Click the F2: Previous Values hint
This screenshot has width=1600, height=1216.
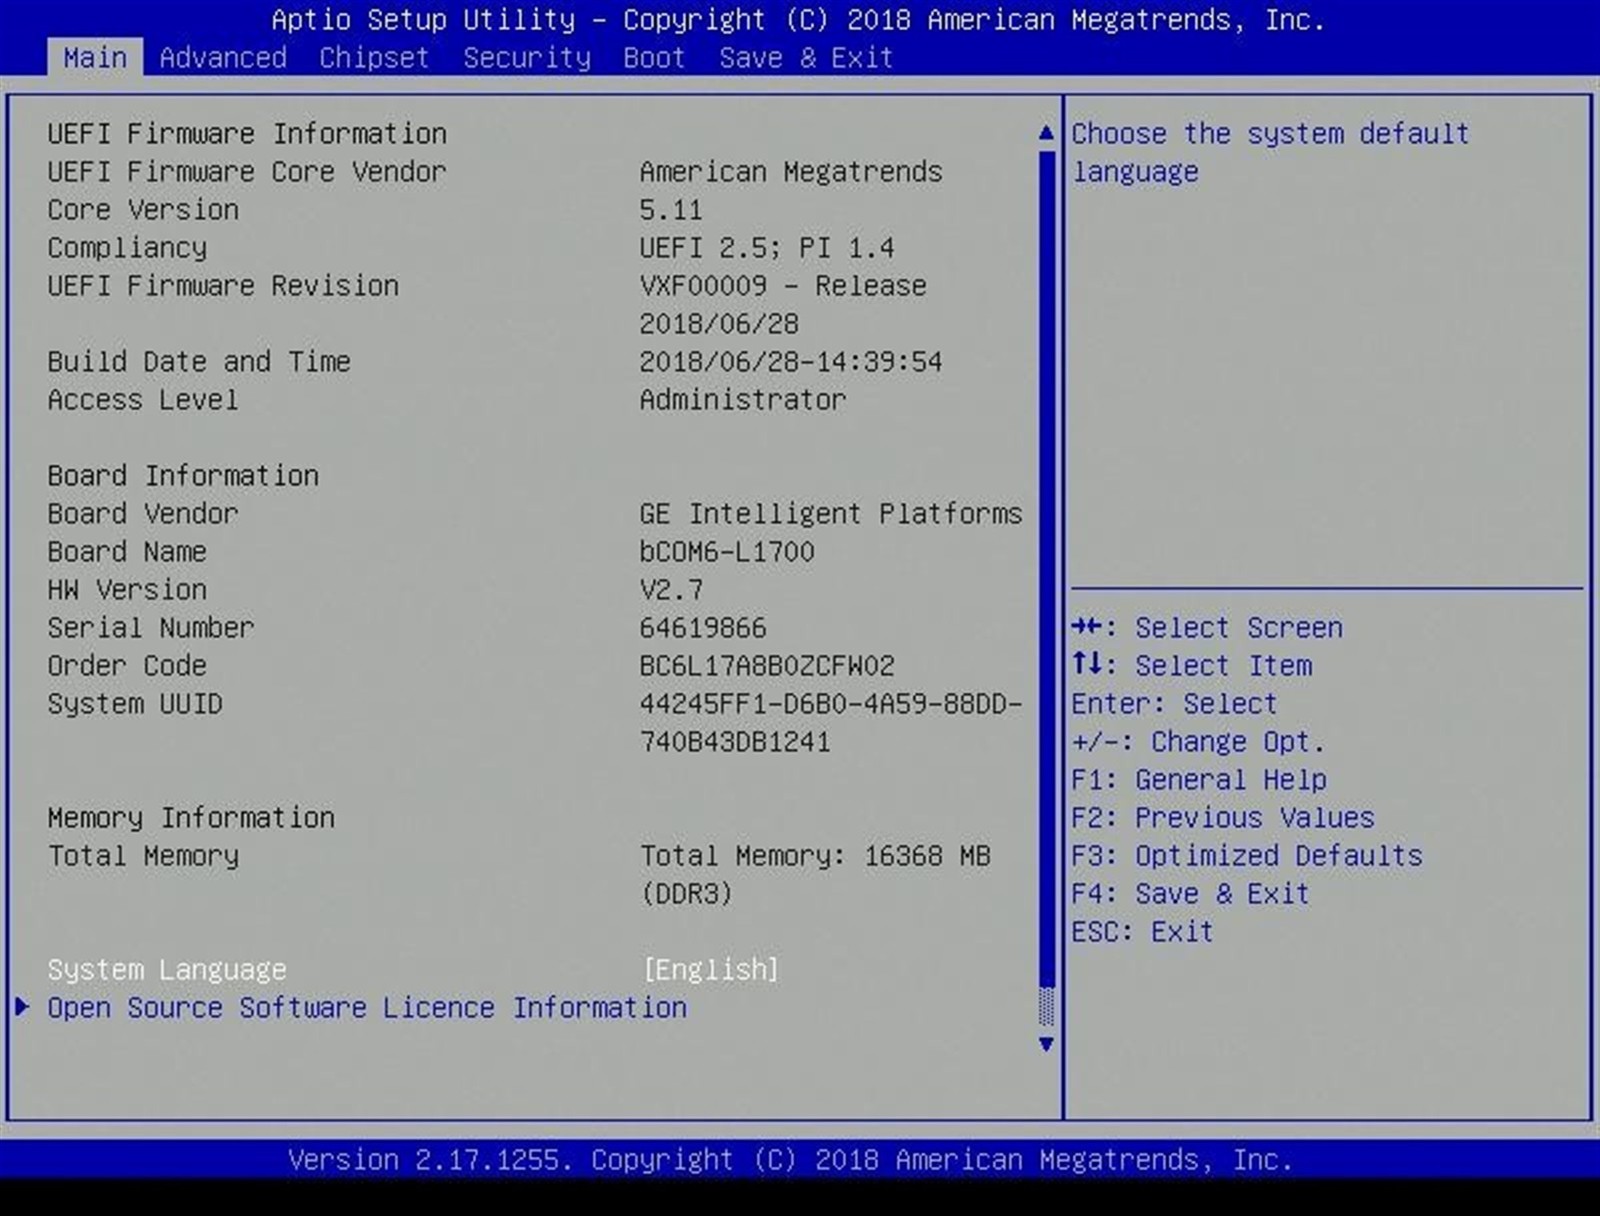(1223, 817)
